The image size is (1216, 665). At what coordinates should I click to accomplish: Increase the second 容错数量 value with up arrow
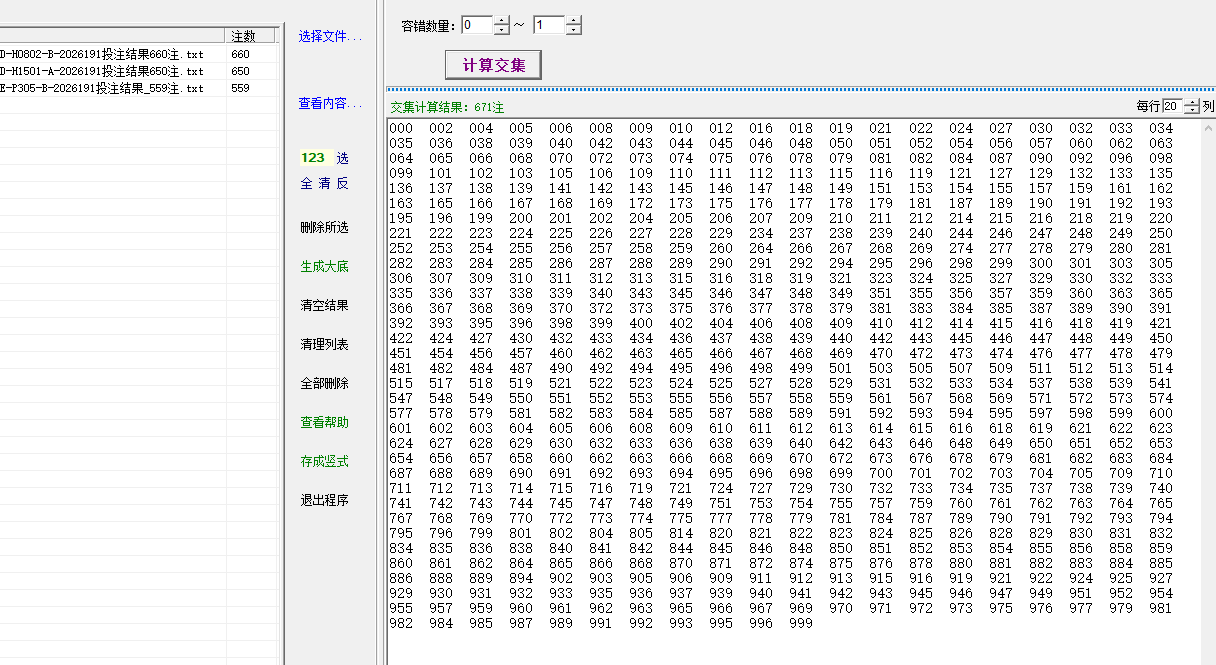tap(573, 21)
